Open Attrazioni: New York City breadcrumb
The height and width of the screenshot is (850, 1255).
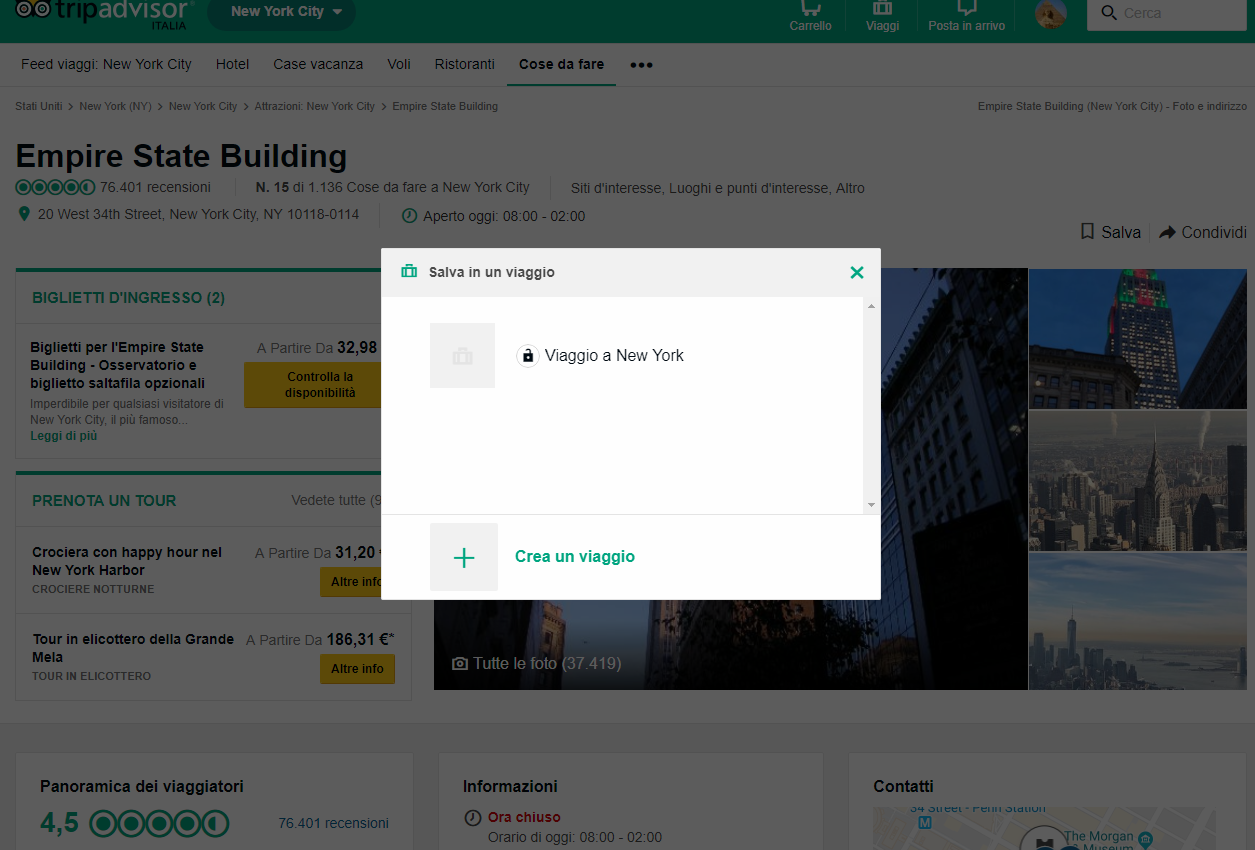[314, 106]
